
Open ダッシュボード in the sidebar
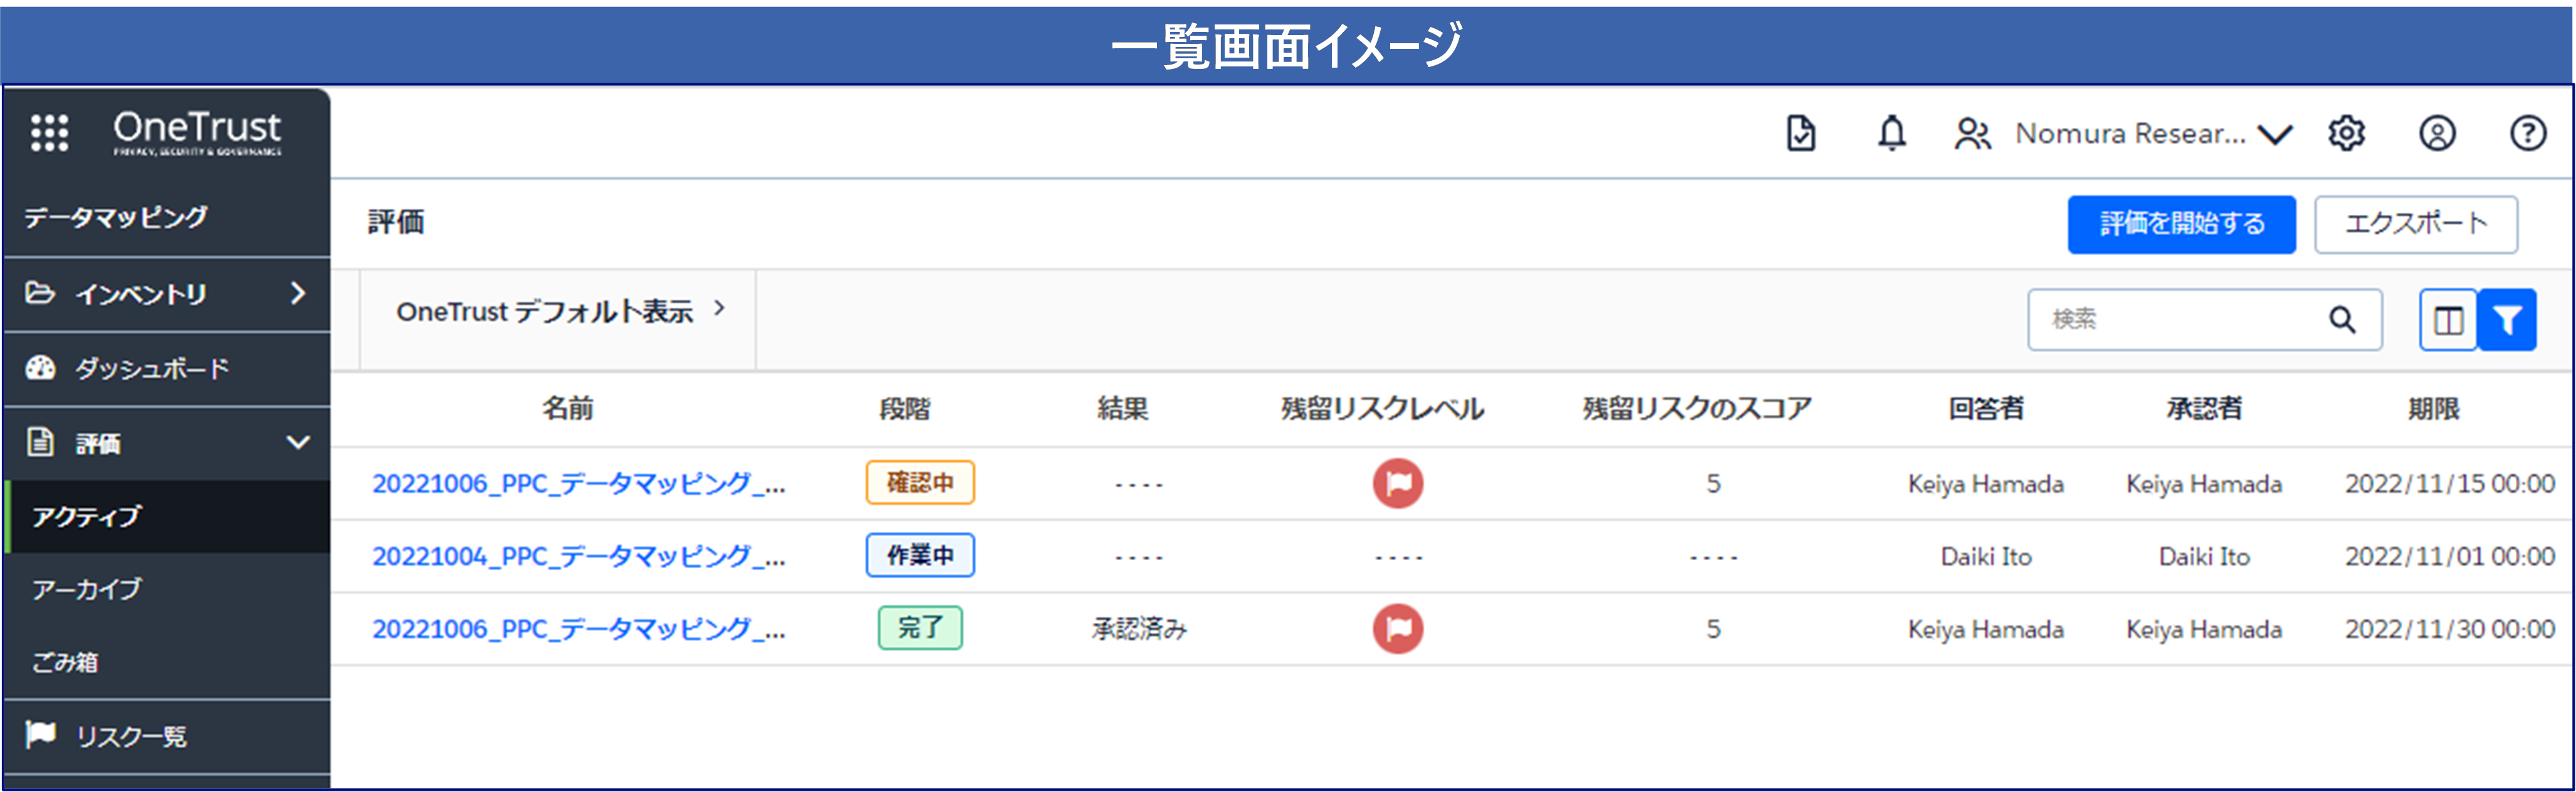(x=167, y=368)
